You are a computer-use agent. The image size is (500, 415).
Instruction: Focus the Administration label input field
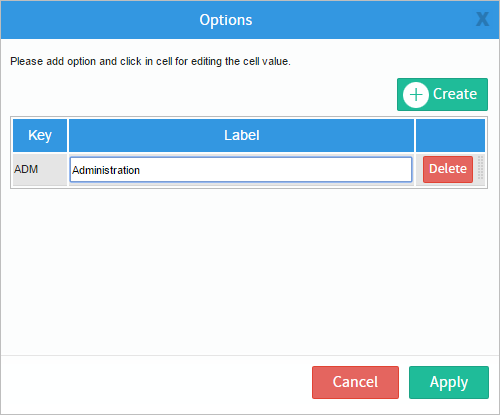pyautogui.click(x=241, y=170)
